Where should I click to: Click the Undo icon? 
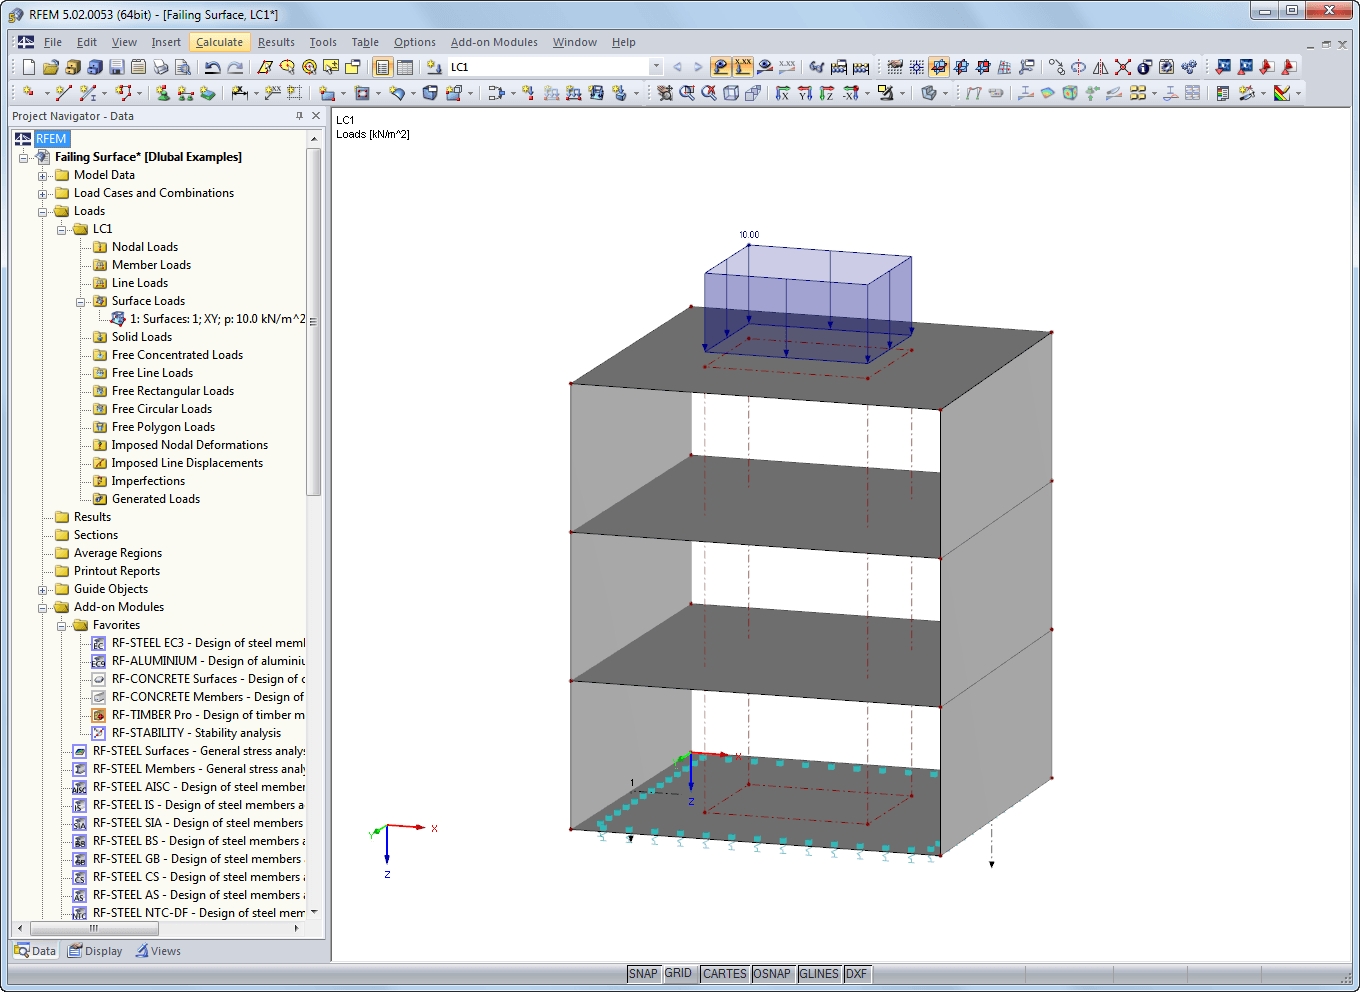(x=212, y=67)
